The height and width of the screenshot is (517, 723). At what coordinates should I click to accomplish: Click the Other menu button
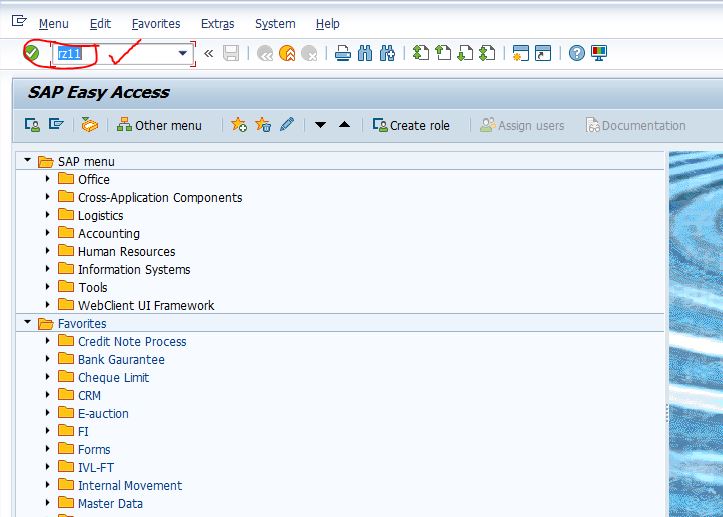159,125
